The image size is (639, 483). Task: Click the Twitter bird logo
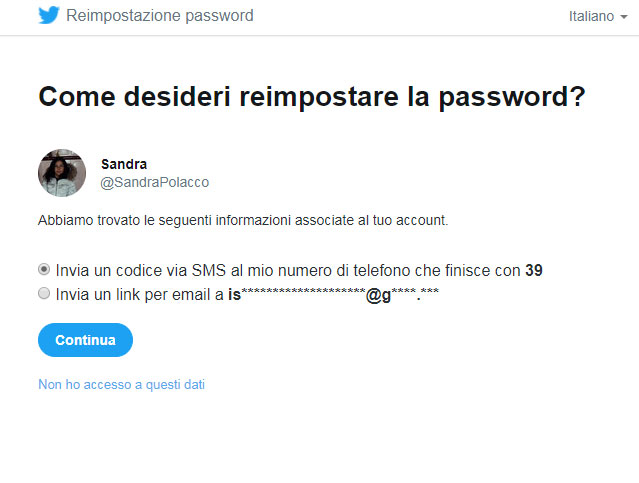[48, 15]
